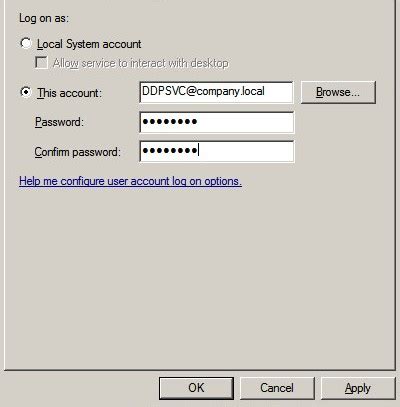Screen dimensions: 400x407
Task: Click the This account: label text
Action: click(x=69, y=93)
